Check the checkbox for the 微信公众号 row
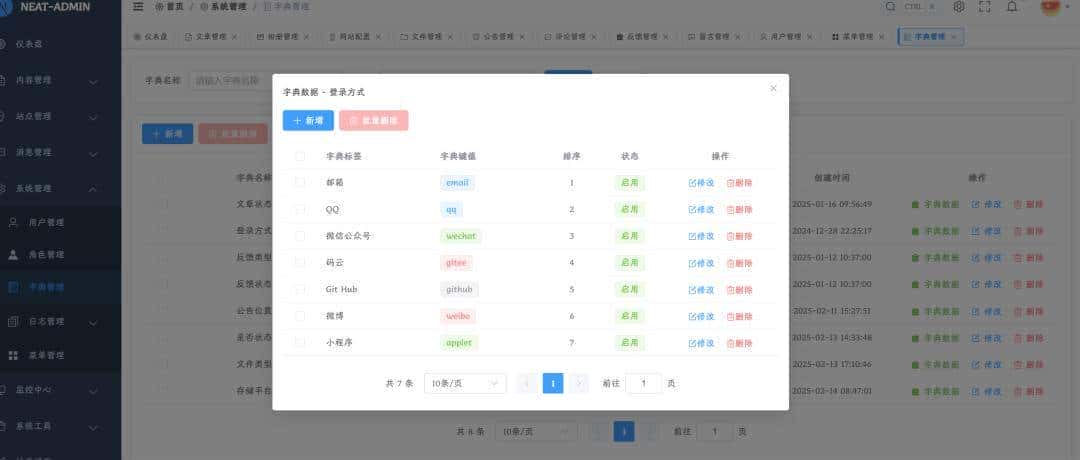The width and height of the screenshot is (1080, 460). 300,236
